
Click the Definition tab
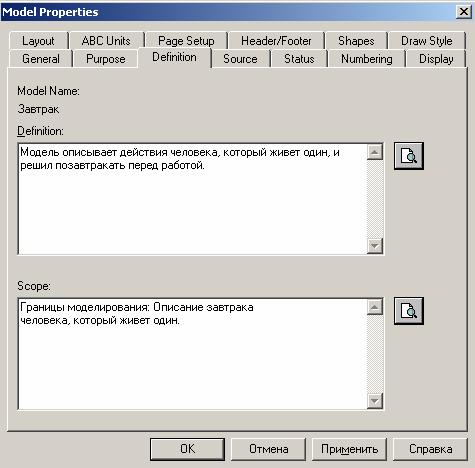[174, 57]
